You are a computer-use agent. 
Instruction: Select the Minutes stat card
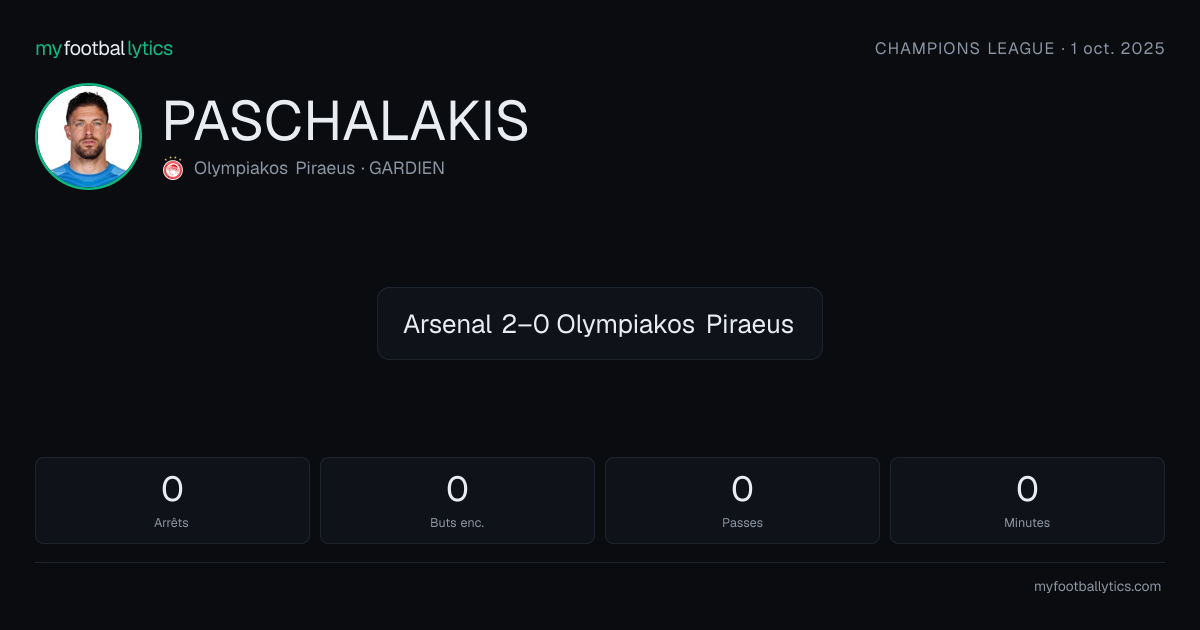[1027, 500]
